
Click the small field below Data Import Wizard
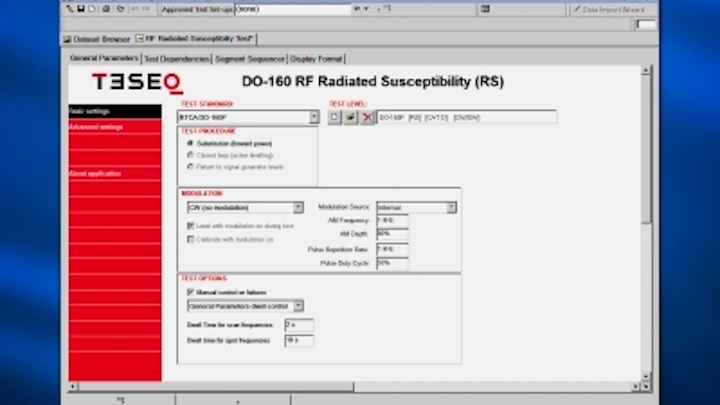coord(646,24)
